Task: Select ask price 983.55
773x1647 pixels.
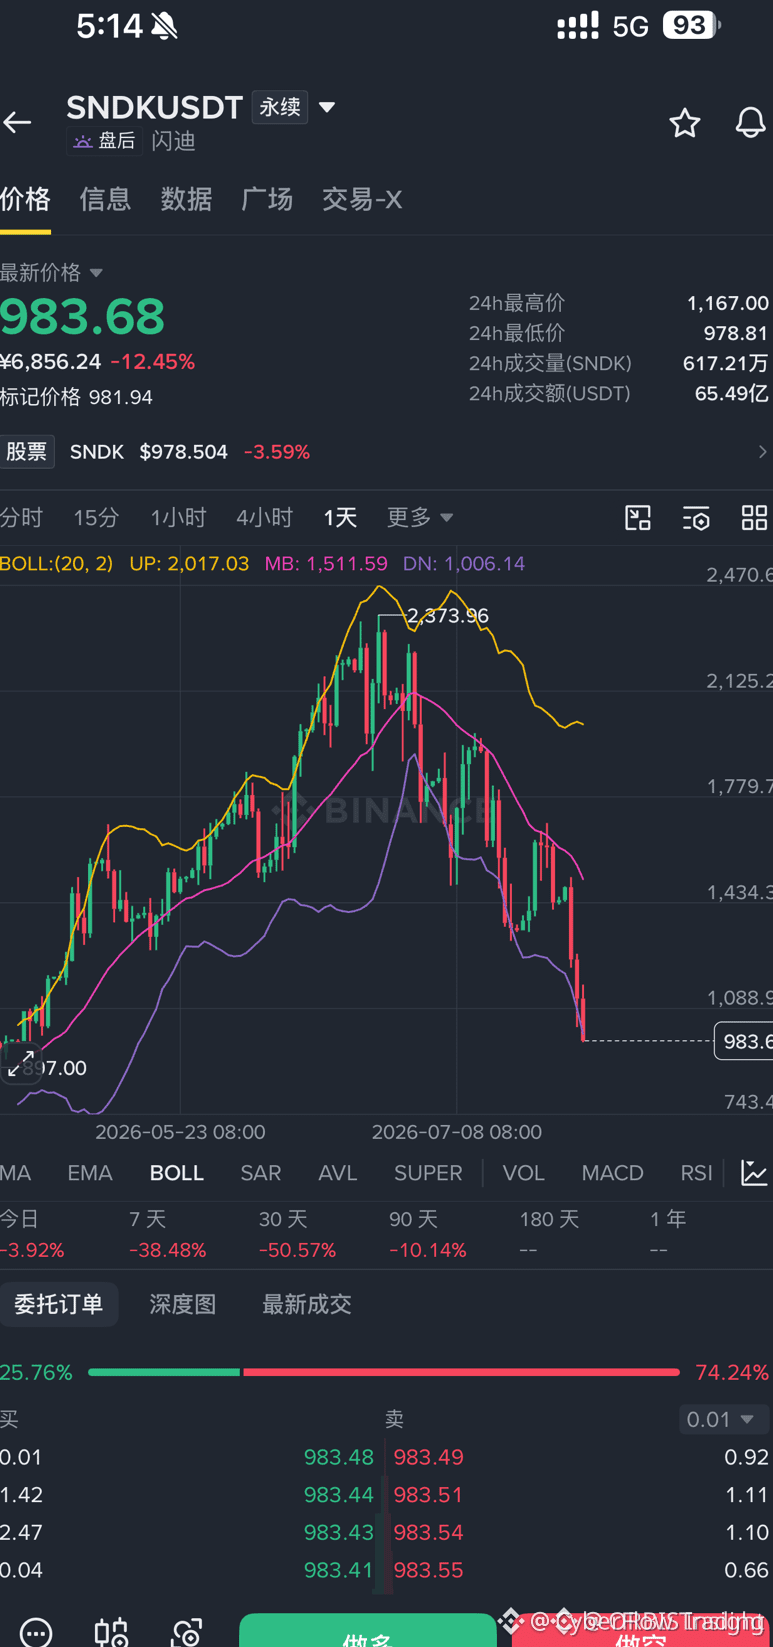Action: coord(428,1570)
